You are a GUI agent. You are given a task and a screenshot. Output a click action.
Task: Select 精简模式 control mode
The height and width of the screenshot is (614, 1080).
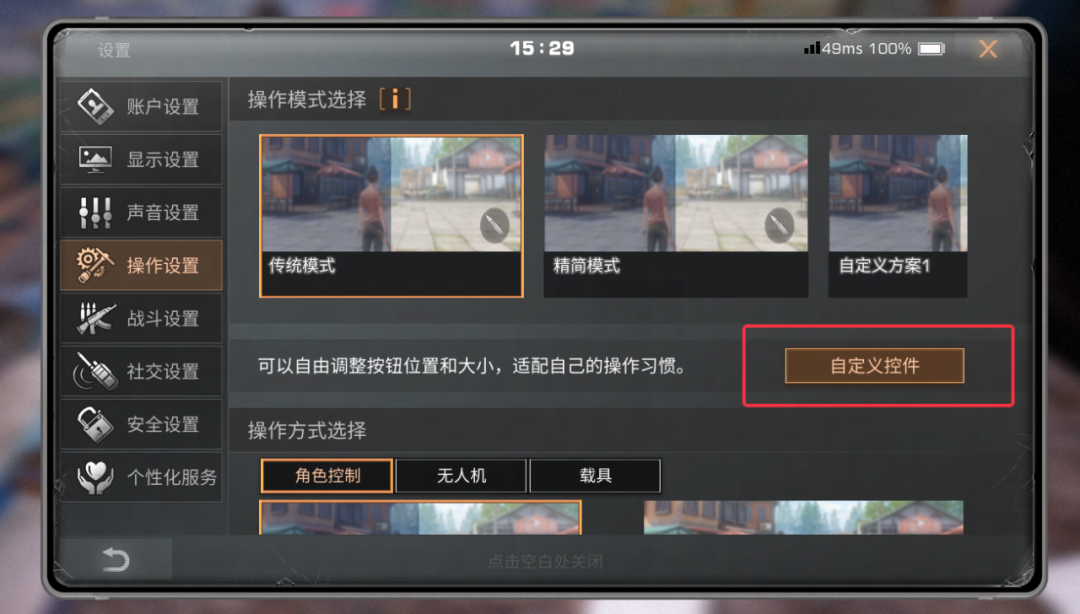click(676, 216)
